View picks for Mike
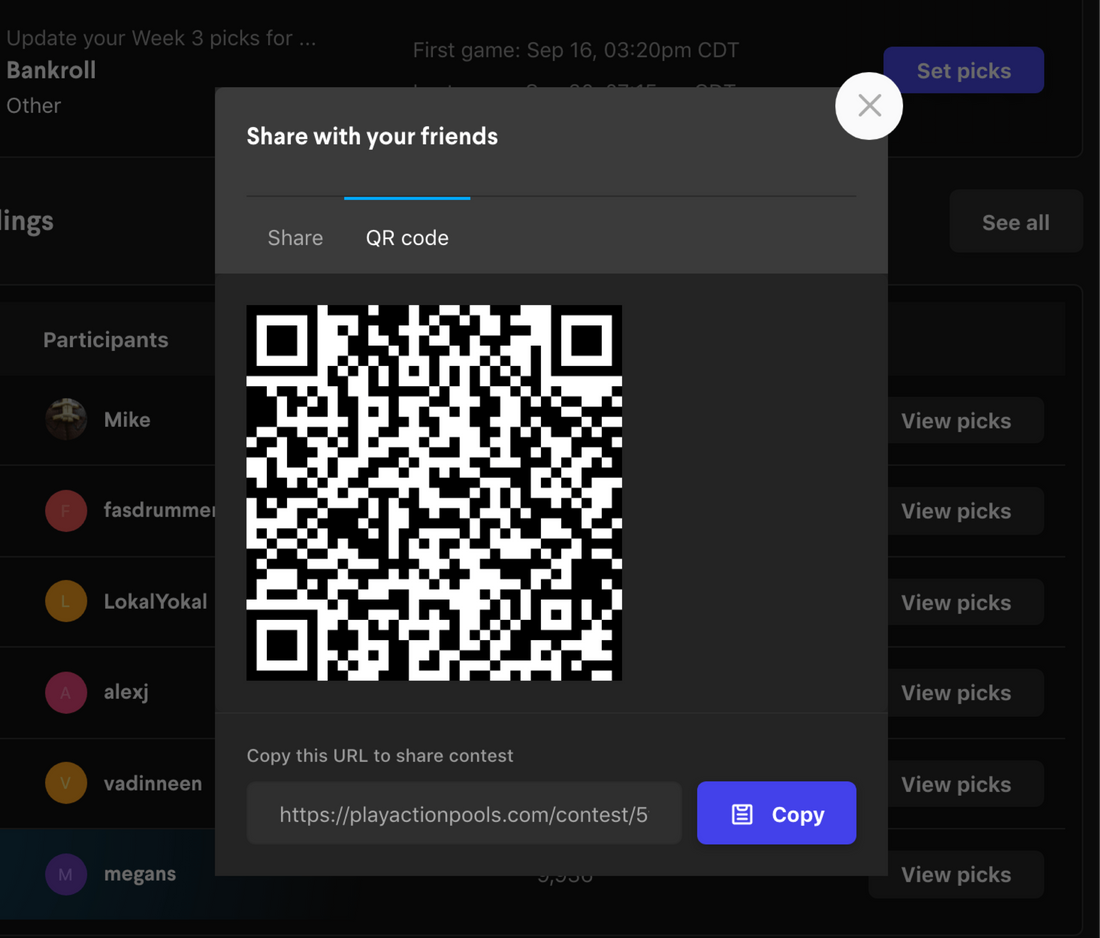 point(955,421)
